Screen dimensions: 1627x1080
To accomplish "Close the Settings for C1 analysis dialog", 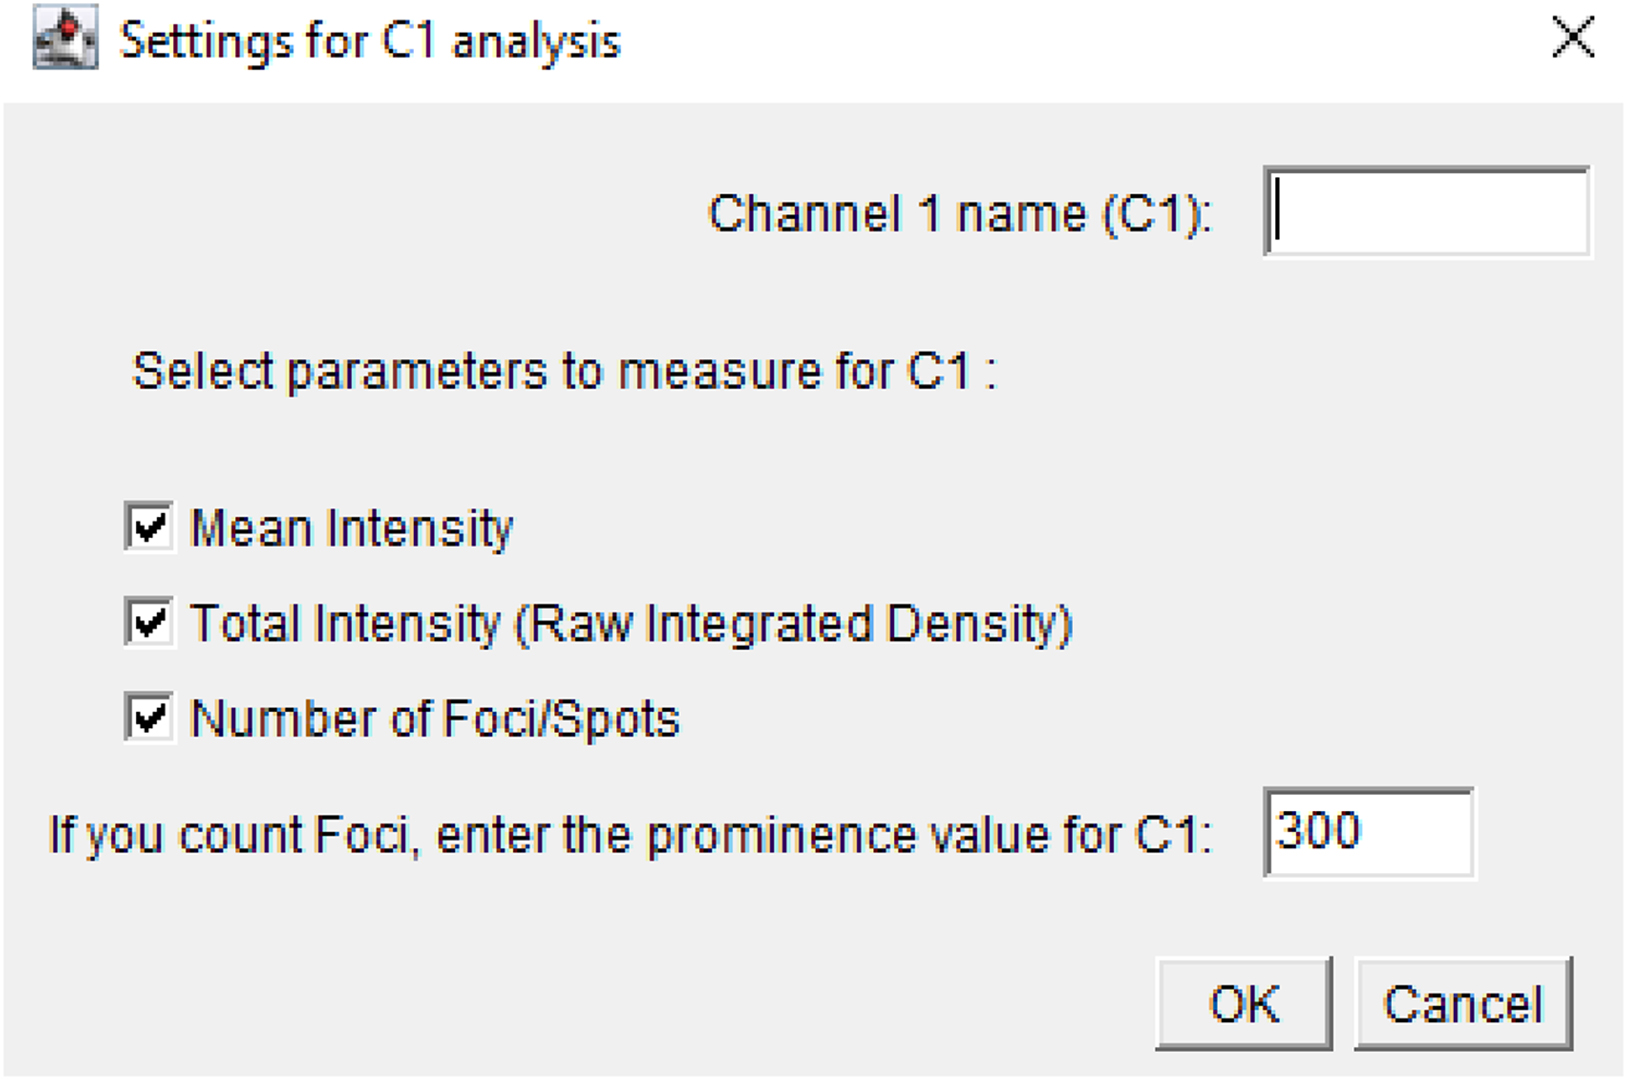I will click(1572, 40).
